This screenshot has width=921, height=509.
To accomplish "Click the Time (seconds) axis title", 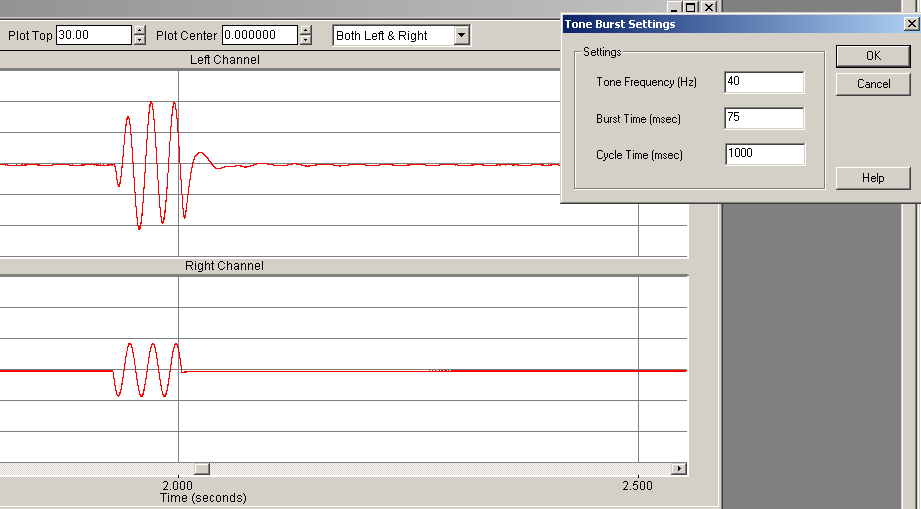I will coord(203,498).
